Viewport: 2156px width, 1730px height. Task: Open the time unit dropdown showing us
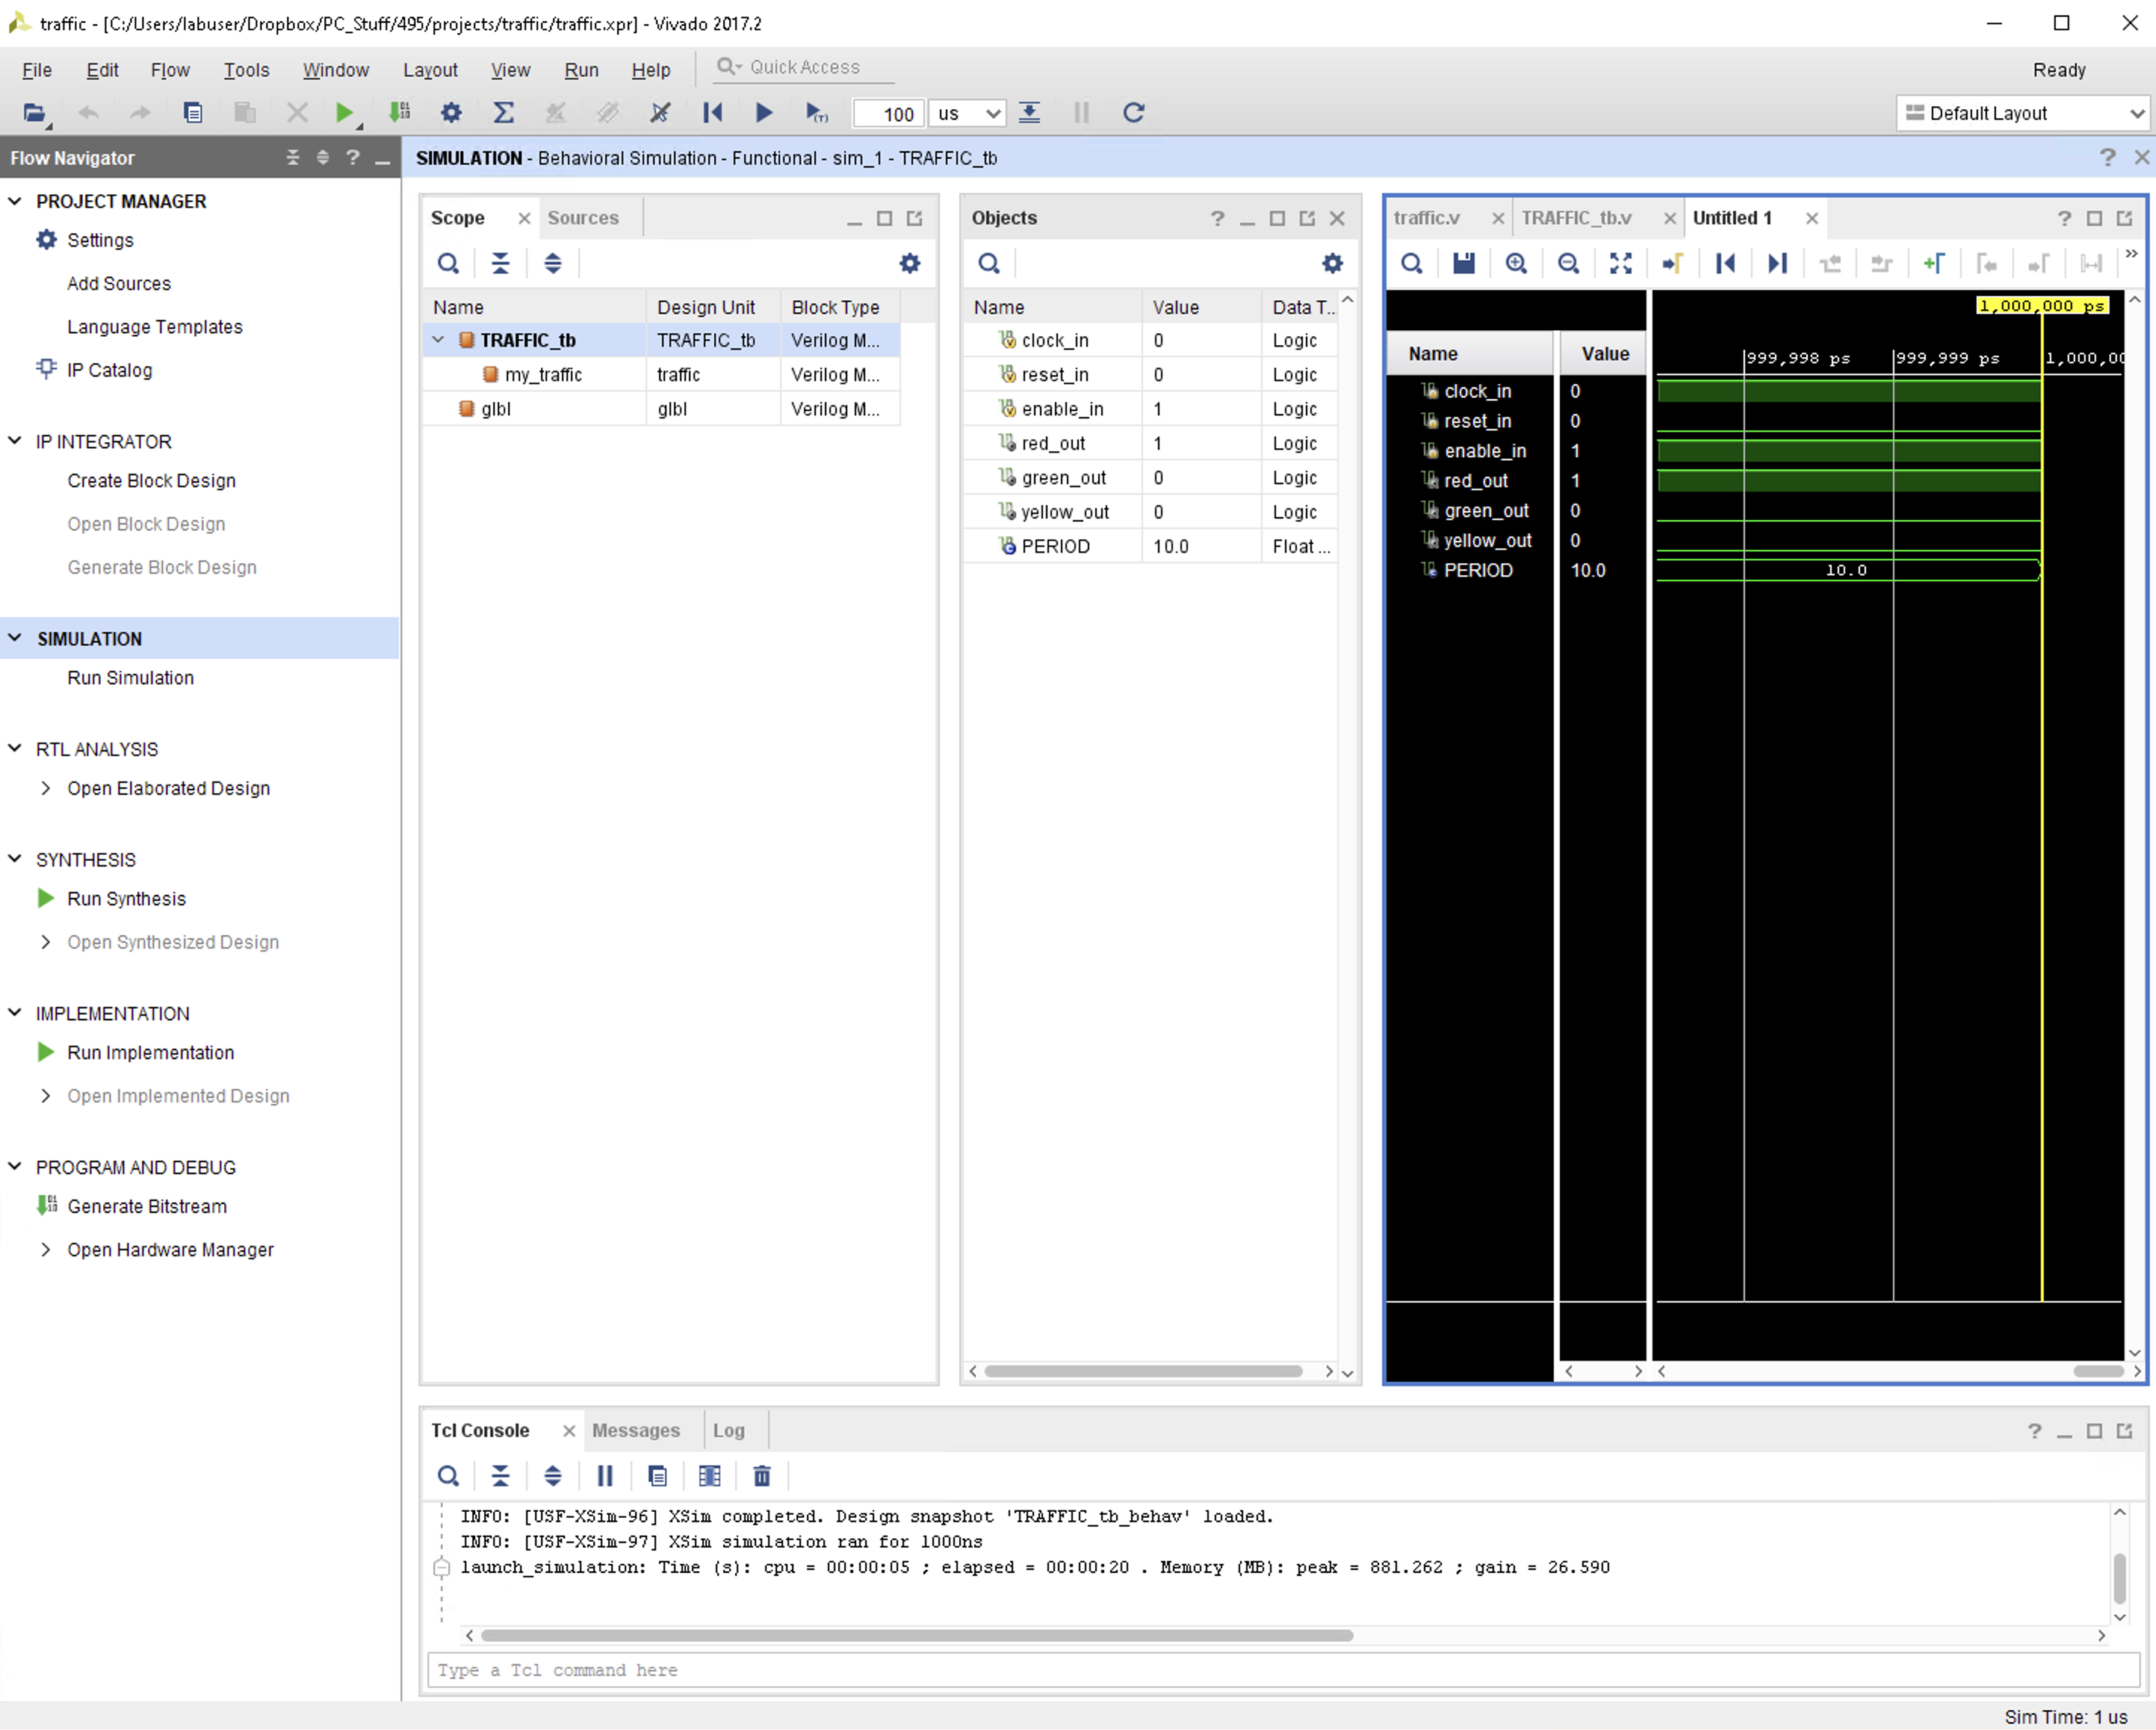pos(967,113)
